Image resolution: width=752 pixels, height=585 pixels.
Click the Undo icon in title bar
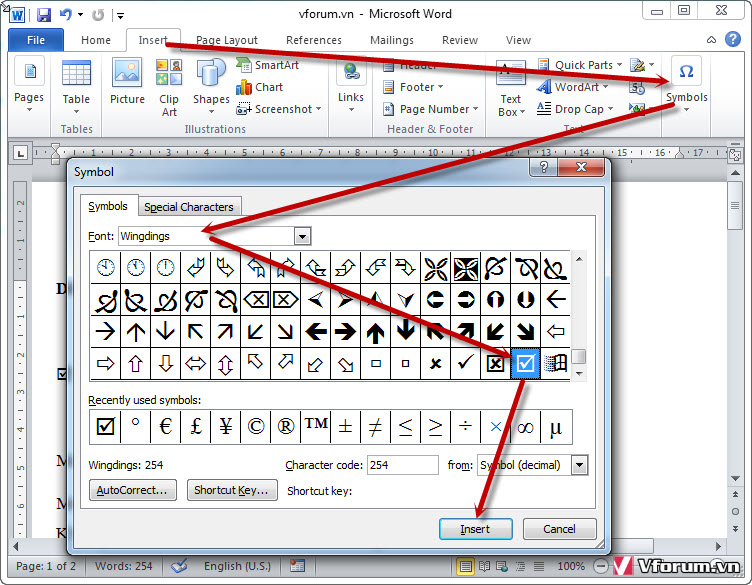(65, 15)
